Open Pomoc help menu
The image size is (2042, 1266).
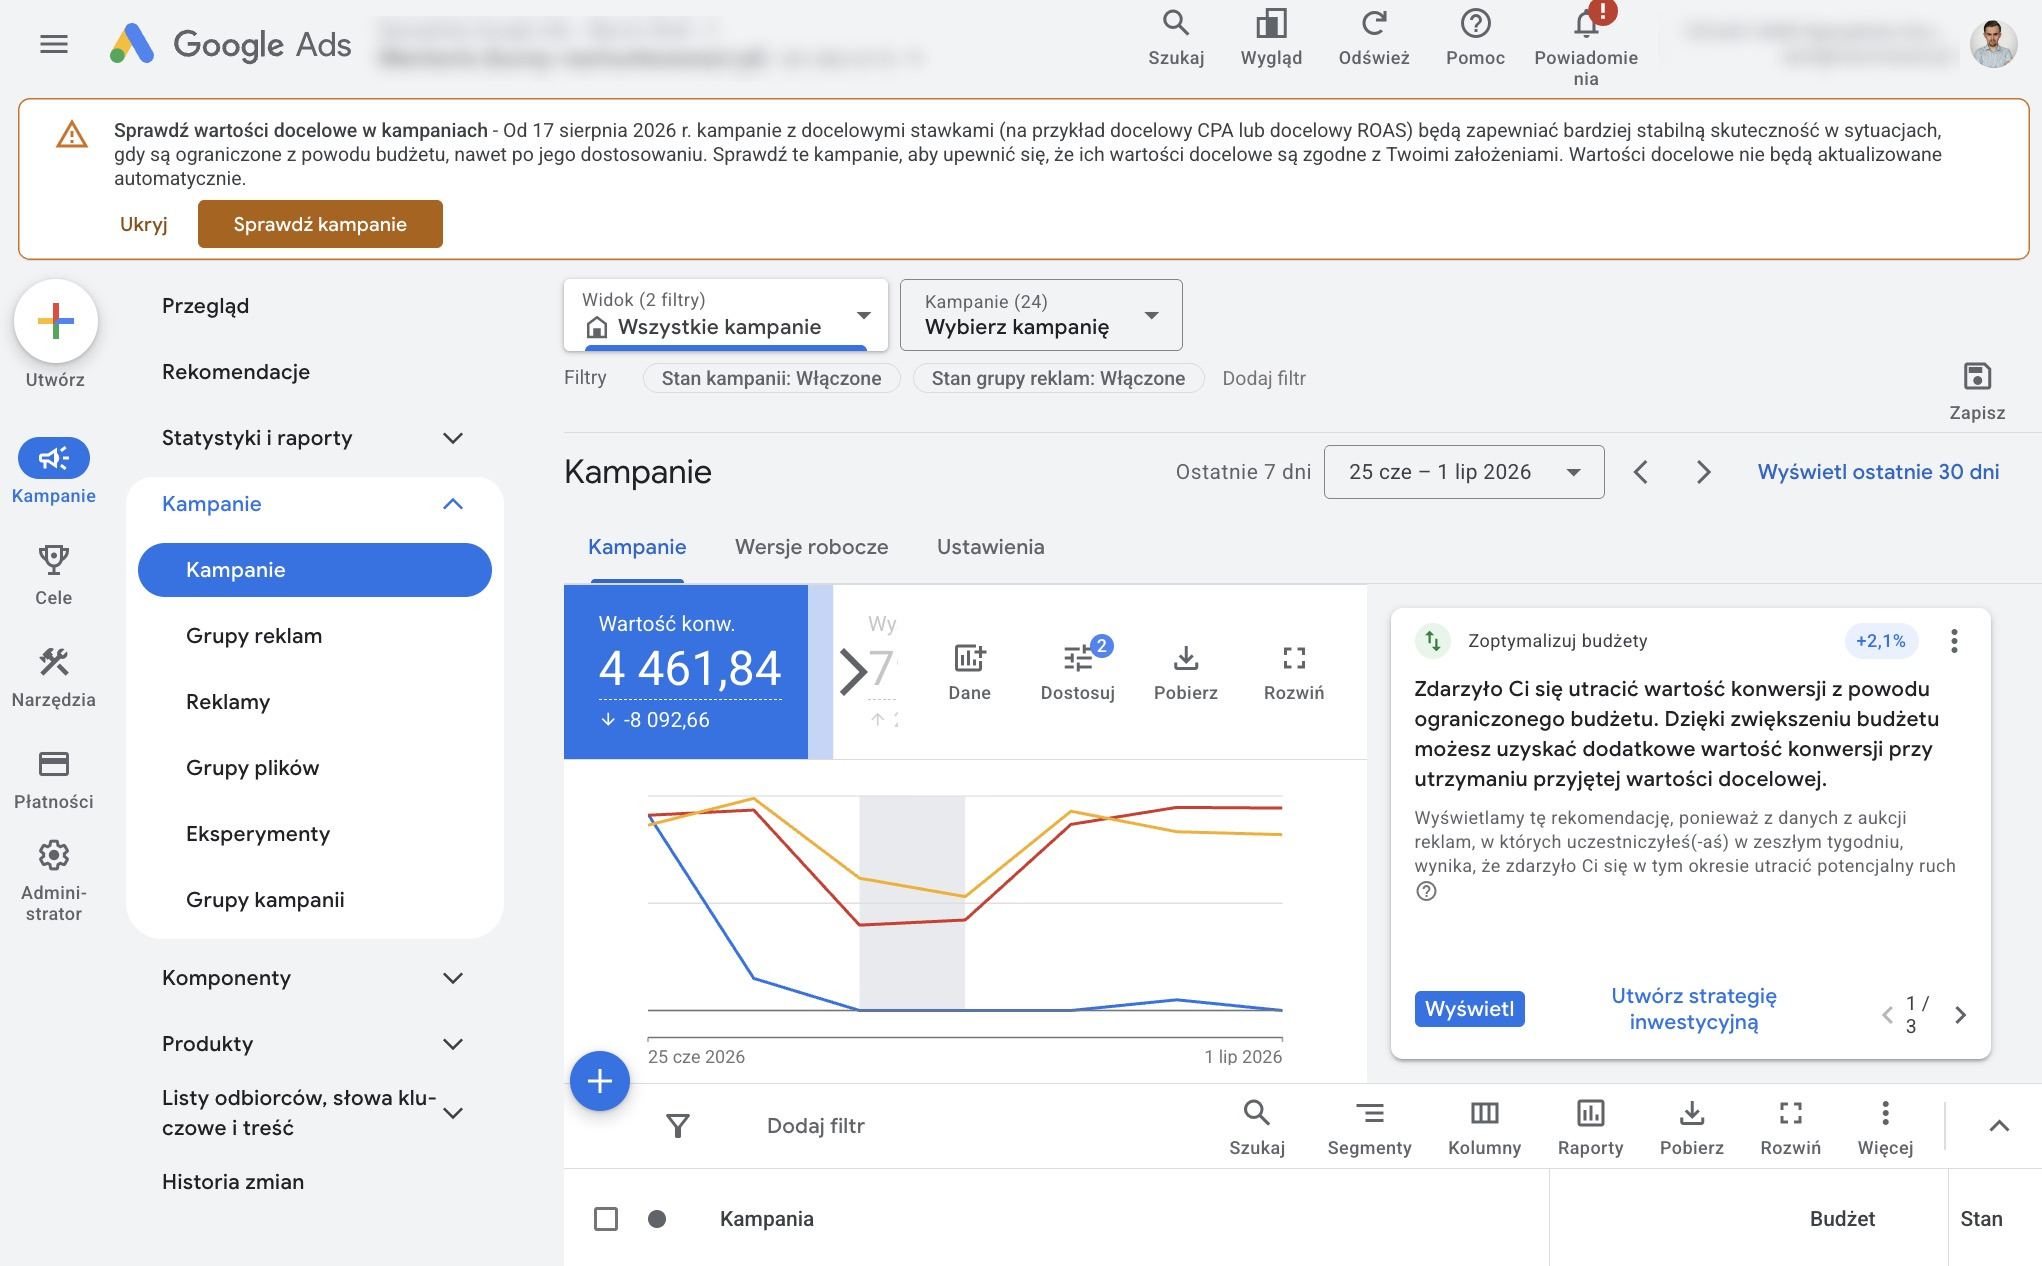point(1475,38)
